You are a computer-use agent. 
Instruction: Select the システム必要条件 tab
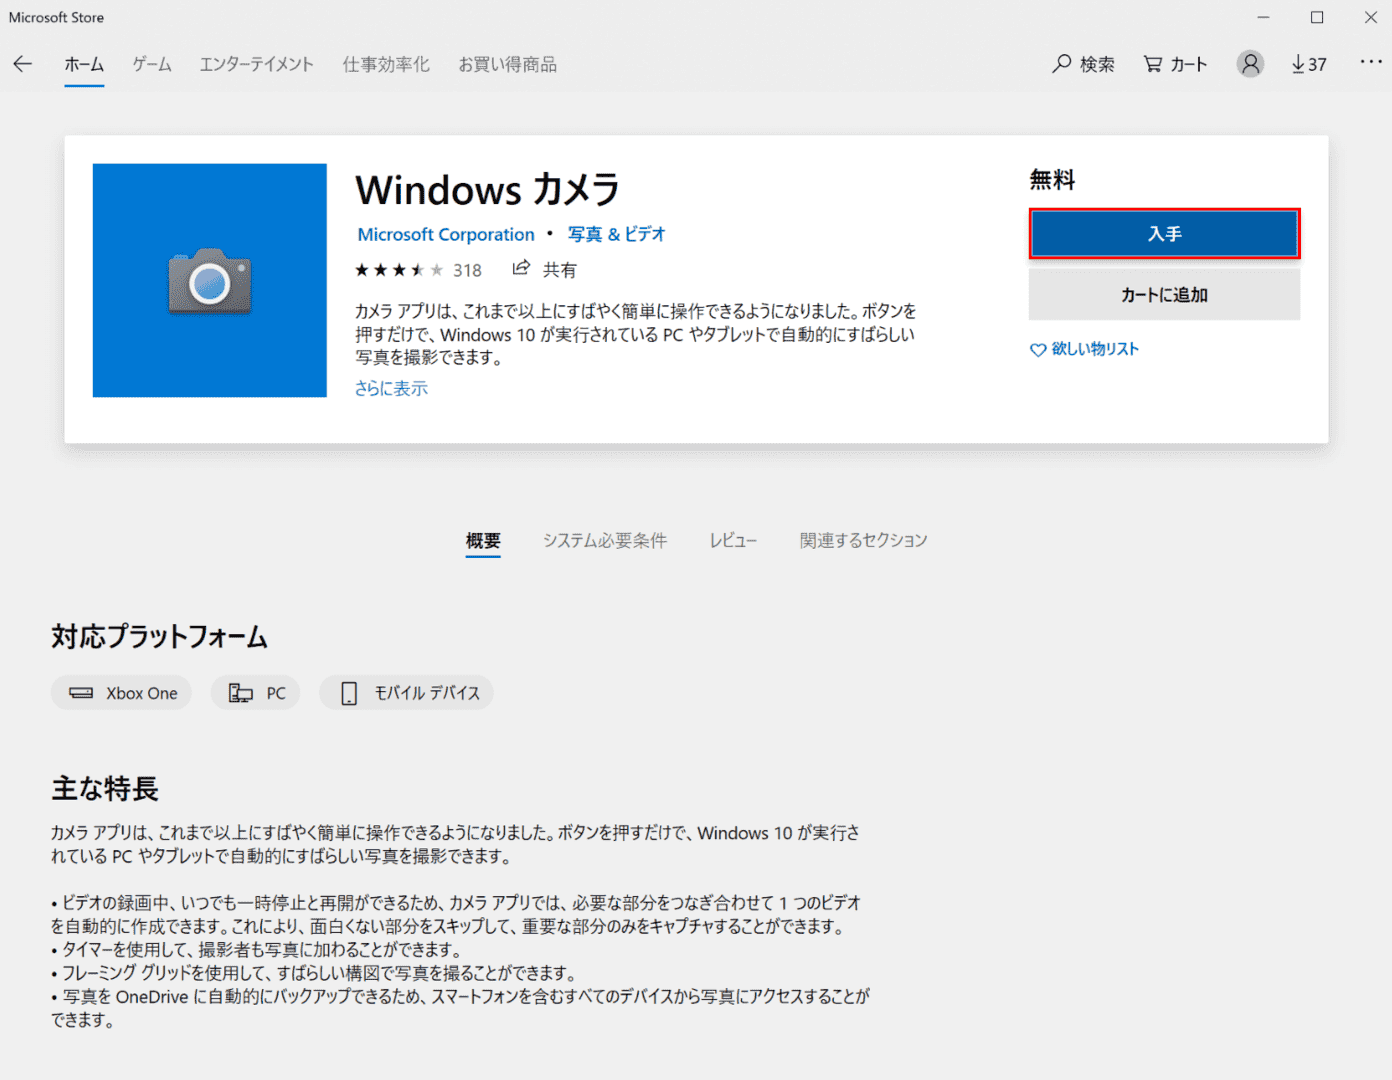pyautogui.click(x=605, y=541)
